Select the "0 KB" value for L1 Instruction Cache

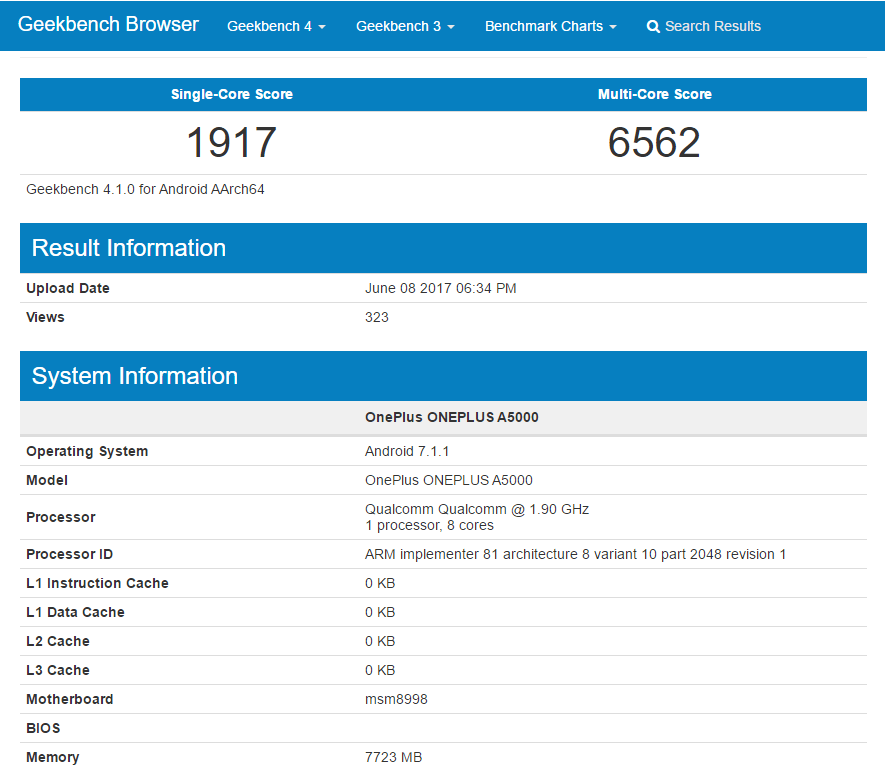(380, 583)
